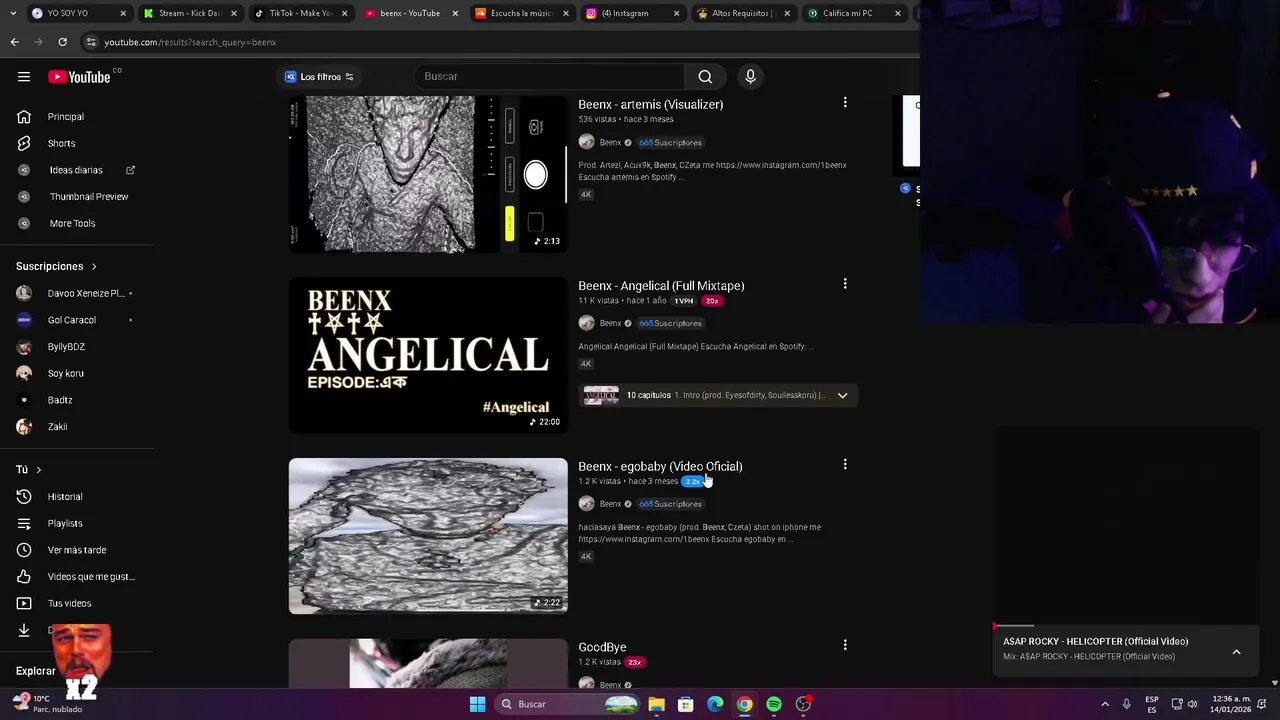This screenshot has width=1280, height=720.
Task: Open the weather widget showing 10°C
Action: pyautogui.click(x=47, y=704)
